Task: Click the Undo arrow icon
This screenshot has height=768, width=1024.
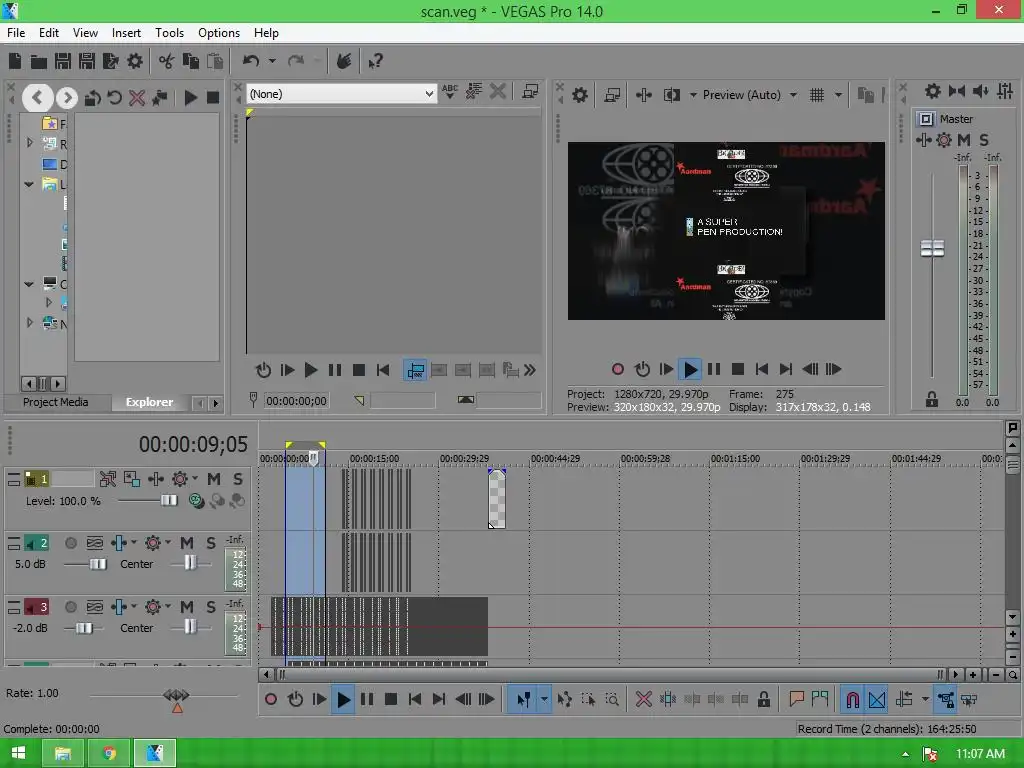Action: pos(251,61)
